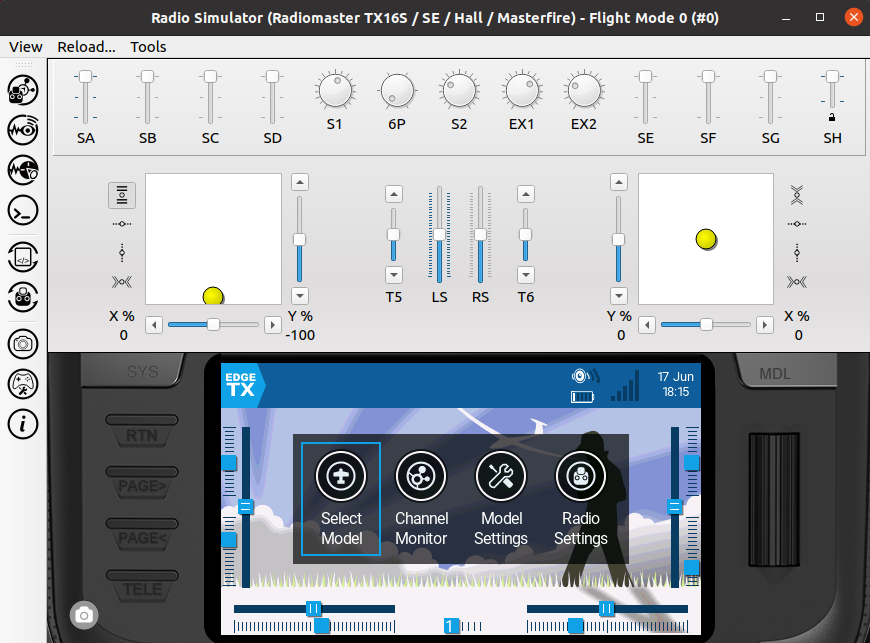Click left stick X trim right arrow
Image resolution: width=870 pixels, height=643 pixels.
tap(272, 325)
